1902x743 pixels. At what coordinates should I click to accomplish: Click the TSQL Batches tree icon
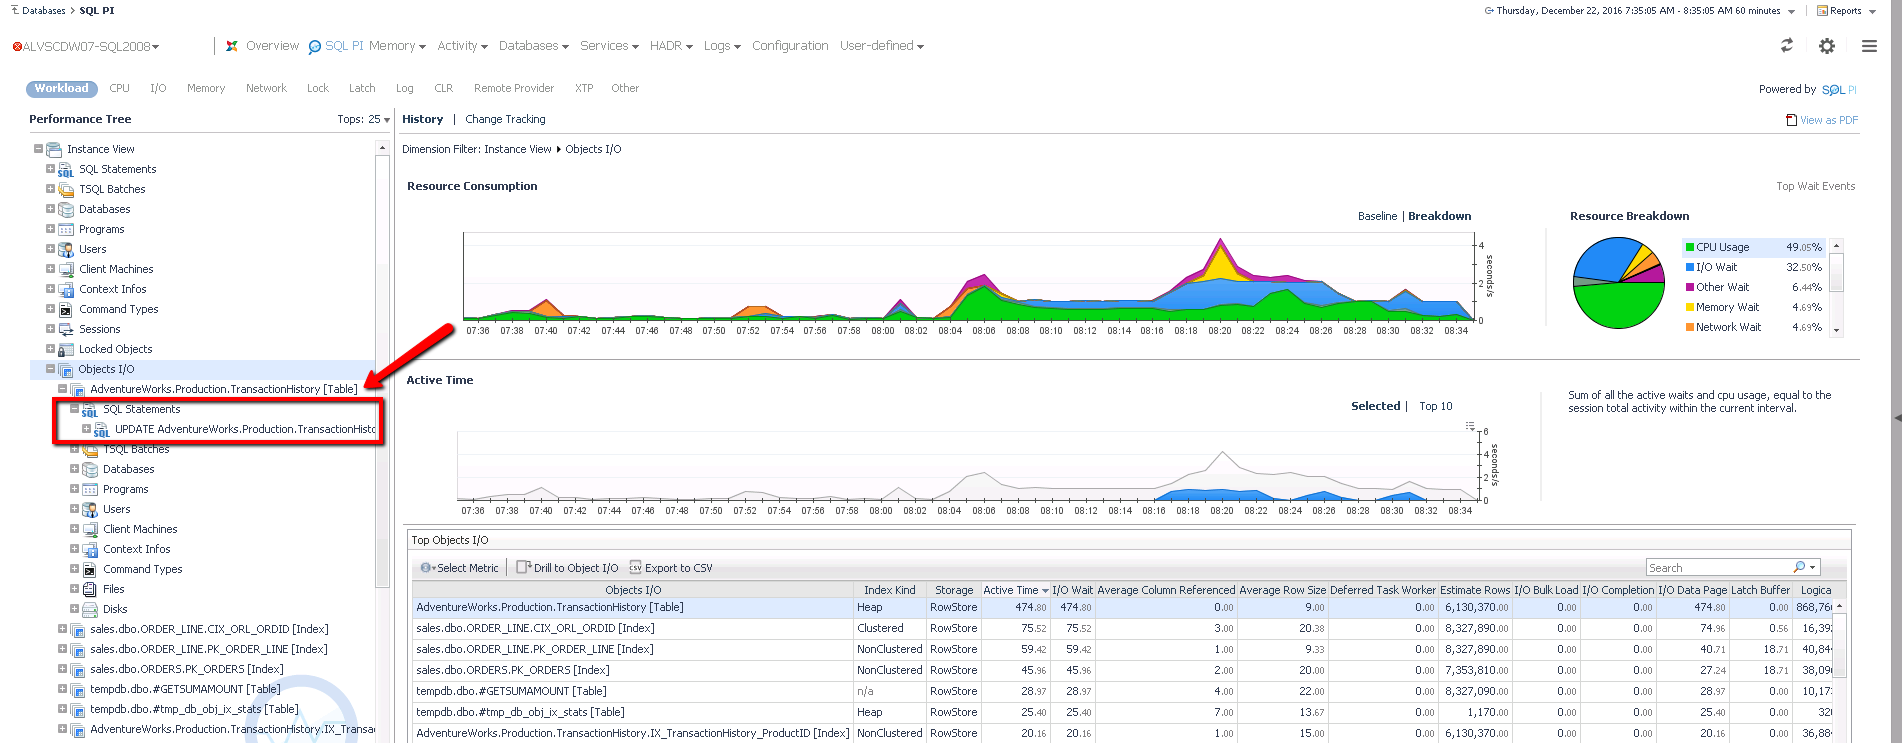(x=66, y=190)
